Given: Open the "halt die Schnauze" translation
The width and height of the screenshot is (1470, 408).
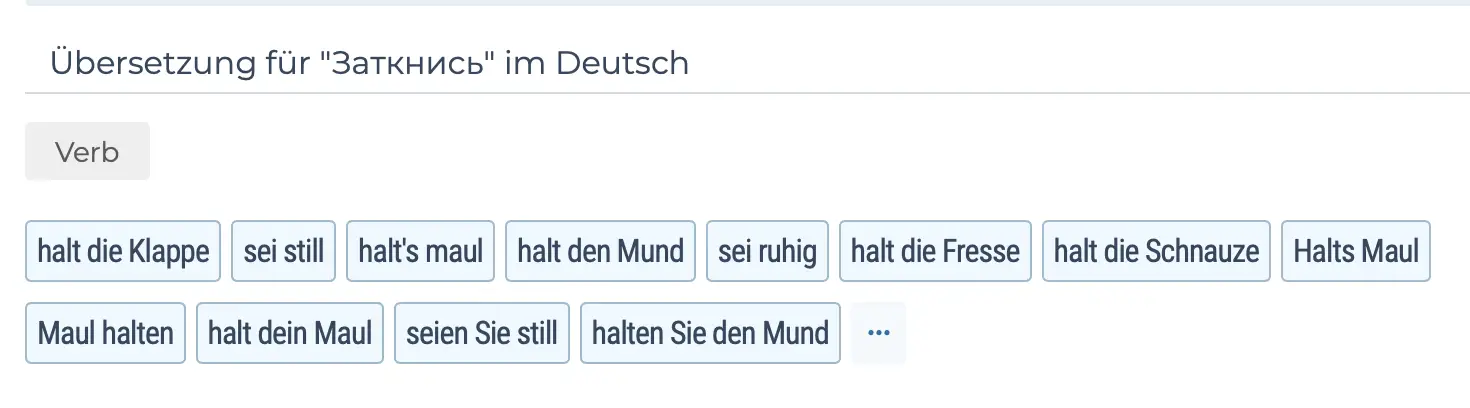Looking at the screenshot, I should [x=1156, y=251].
